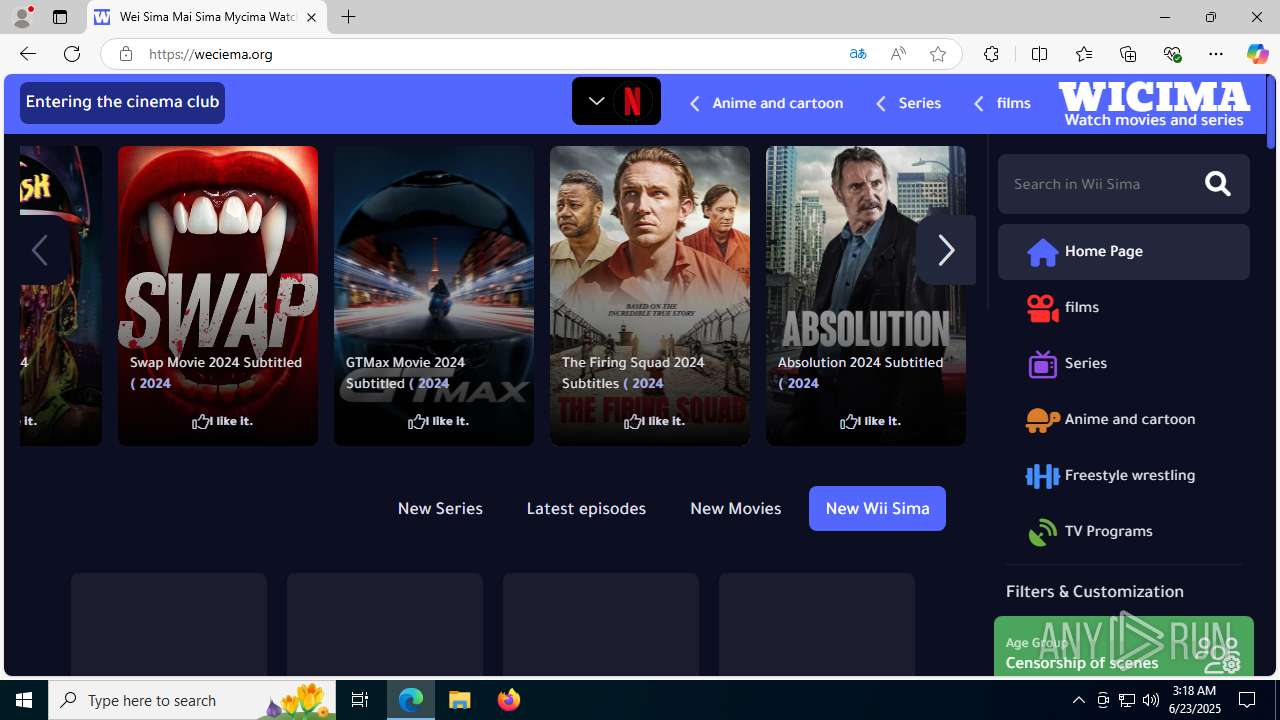This screenshot has width=1280, height=720.
Task: Slide carousel to previous movies arrow
Action: pyautogui.click(x=40, y=250)
